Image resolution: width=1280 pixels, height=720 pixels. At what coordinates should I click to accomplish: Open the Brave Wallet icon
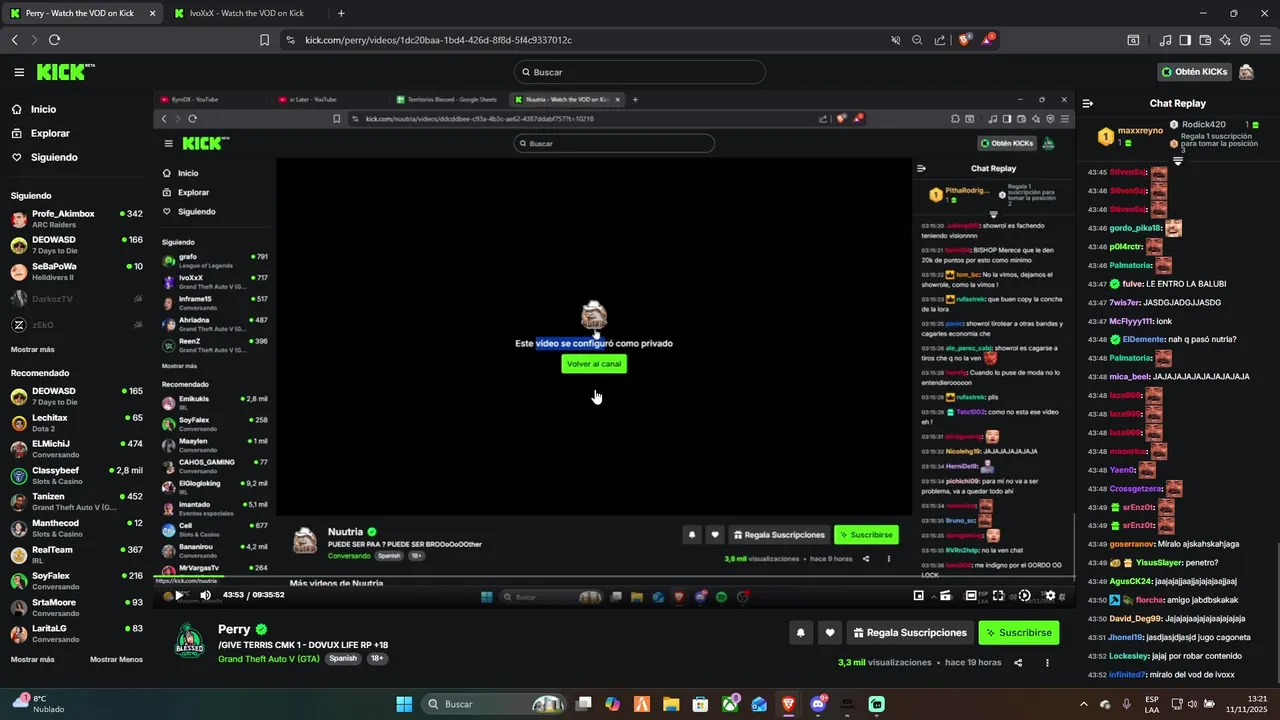point(1205,40)
